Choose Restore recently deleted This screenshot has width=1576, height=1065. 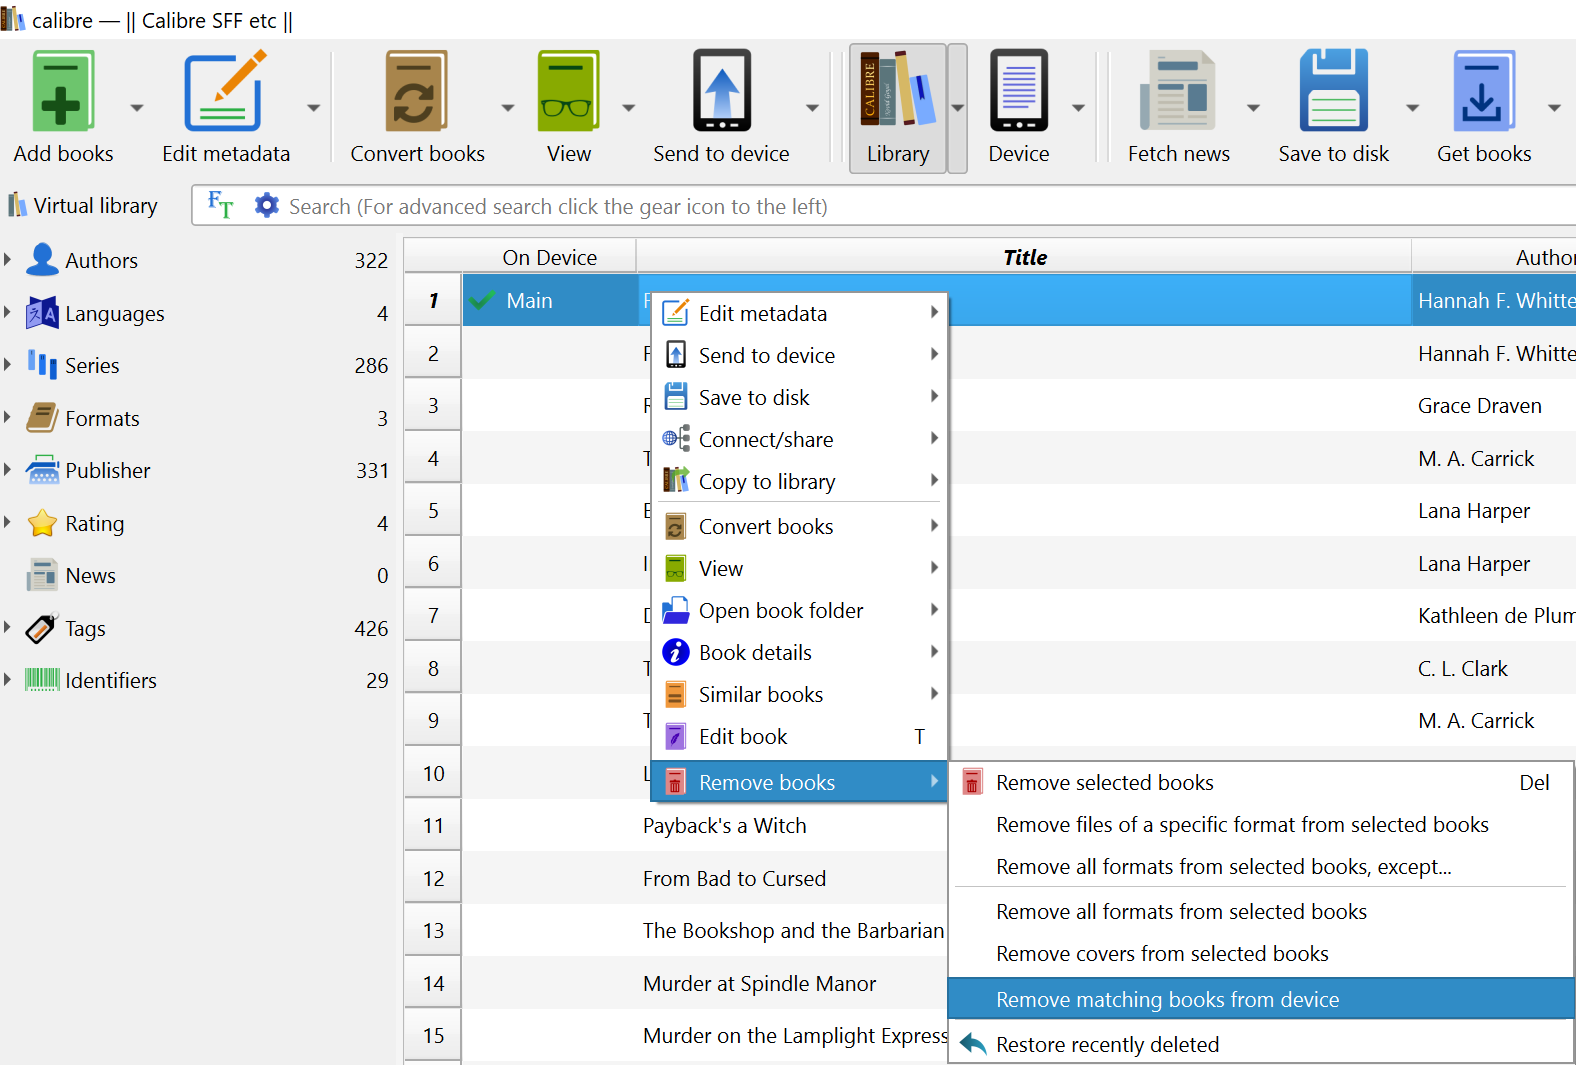(1260, 1044)
